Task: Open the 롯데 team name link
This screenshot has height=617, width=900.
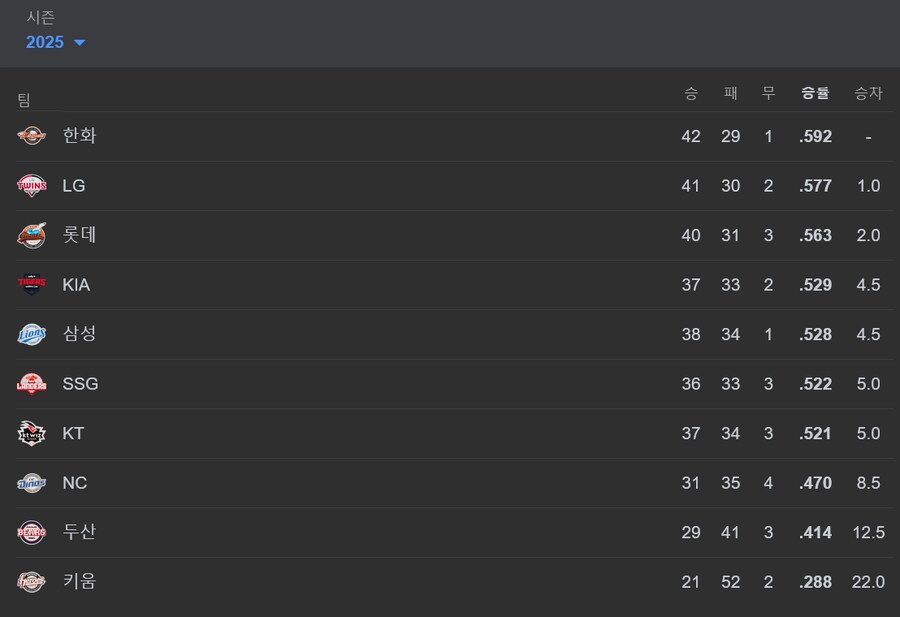Action: 79,235
